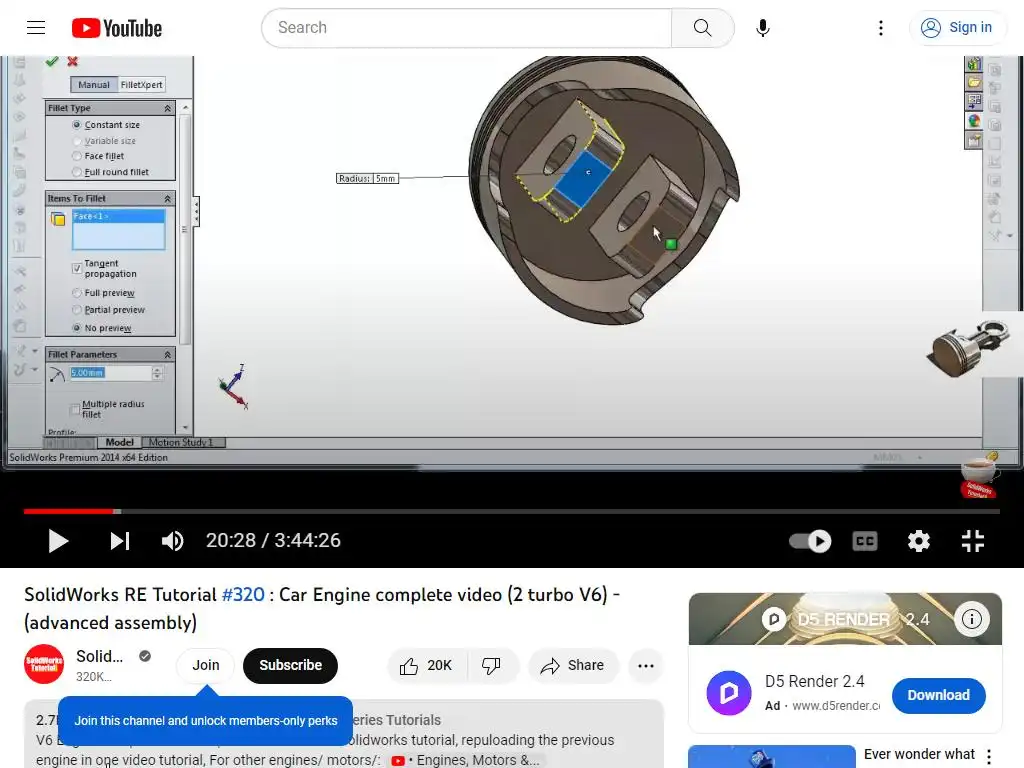Subscribe to the channel
Viewport: 1024px width, 768px height.
coord(290,665)
